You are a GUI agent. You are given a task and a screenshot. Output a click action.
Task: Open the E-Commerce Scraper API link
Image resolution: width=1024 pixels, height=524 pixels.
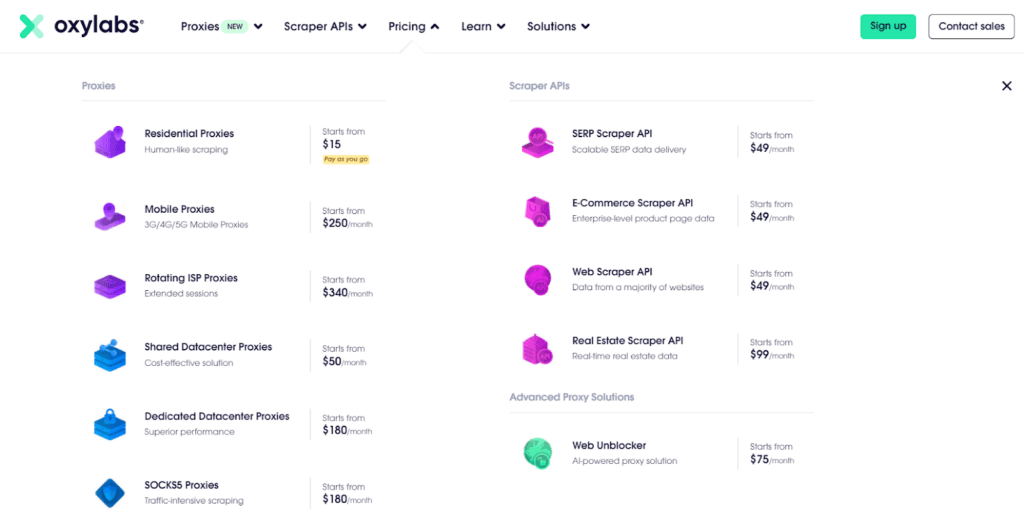pyautogui.click(x=632, y=203)
